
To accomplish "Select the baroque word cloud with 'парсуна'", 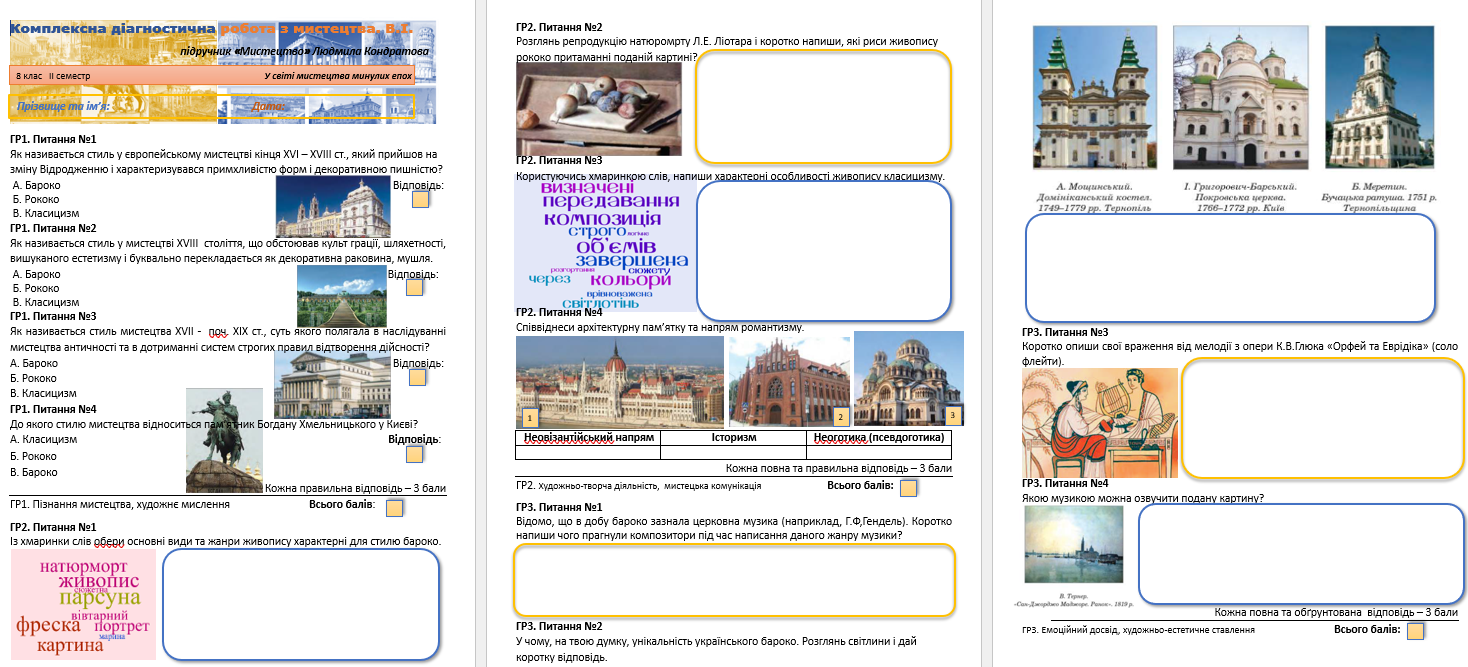I will [83, 604].
